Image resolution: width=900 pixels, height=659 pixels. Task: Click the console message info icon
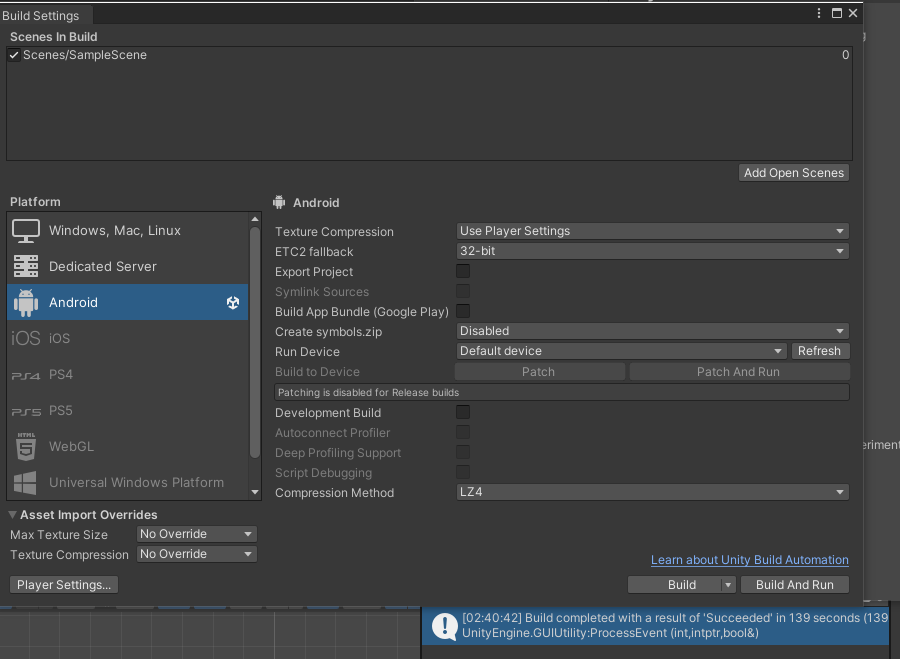point(444,626)
